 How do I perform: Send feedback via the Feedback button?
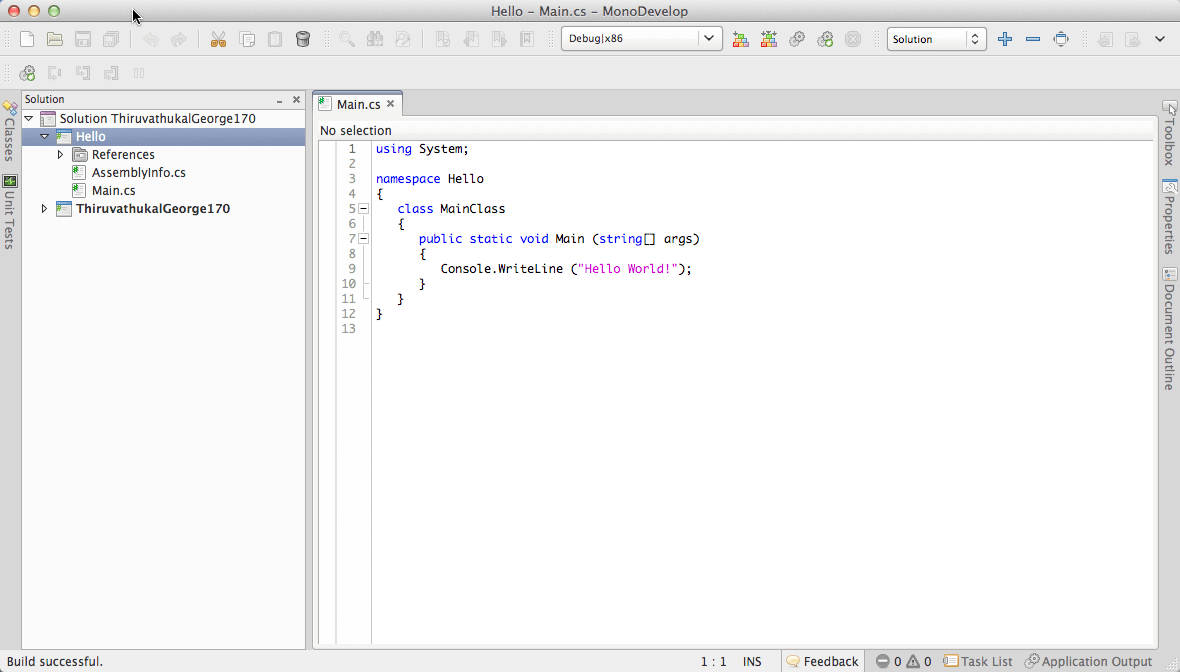point(822,660)
